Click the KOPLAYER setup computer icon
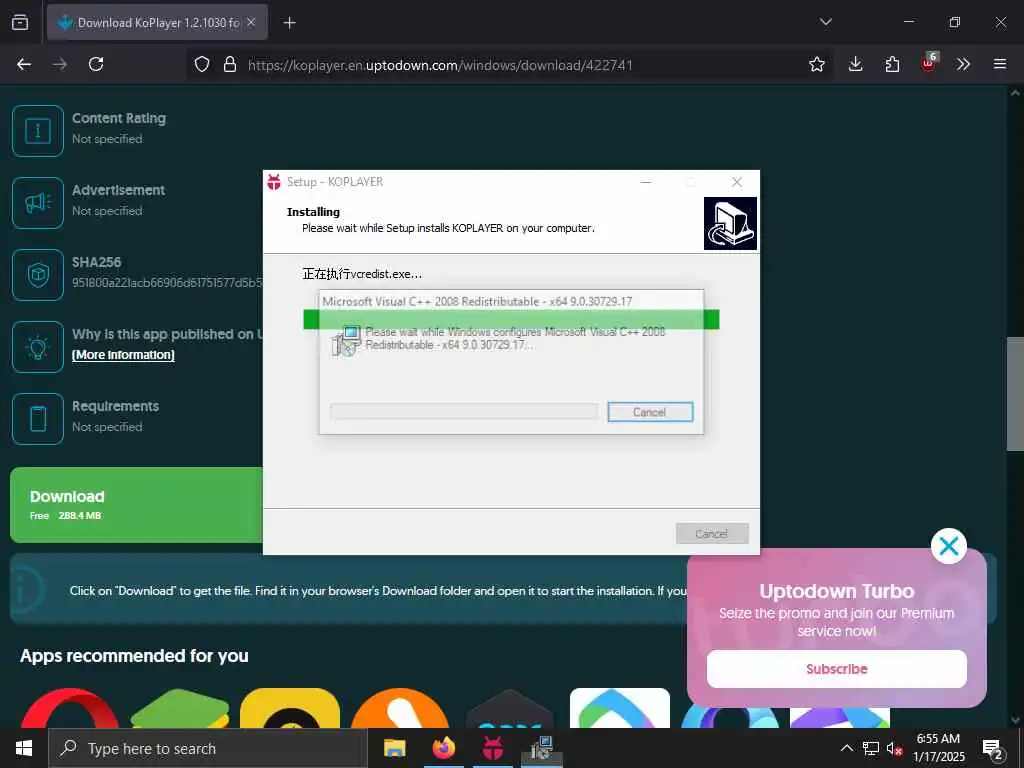 (730, 223)
